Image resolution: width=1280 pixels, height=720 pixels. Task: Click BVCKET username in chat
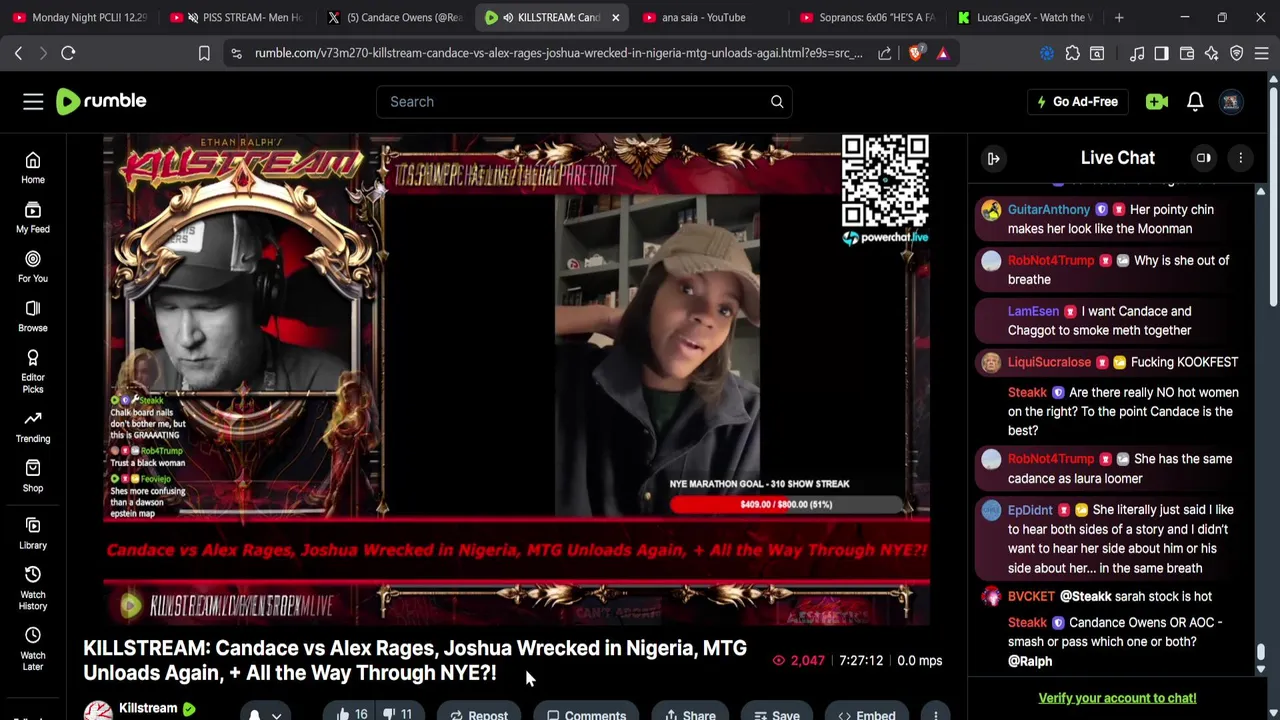1031,596
